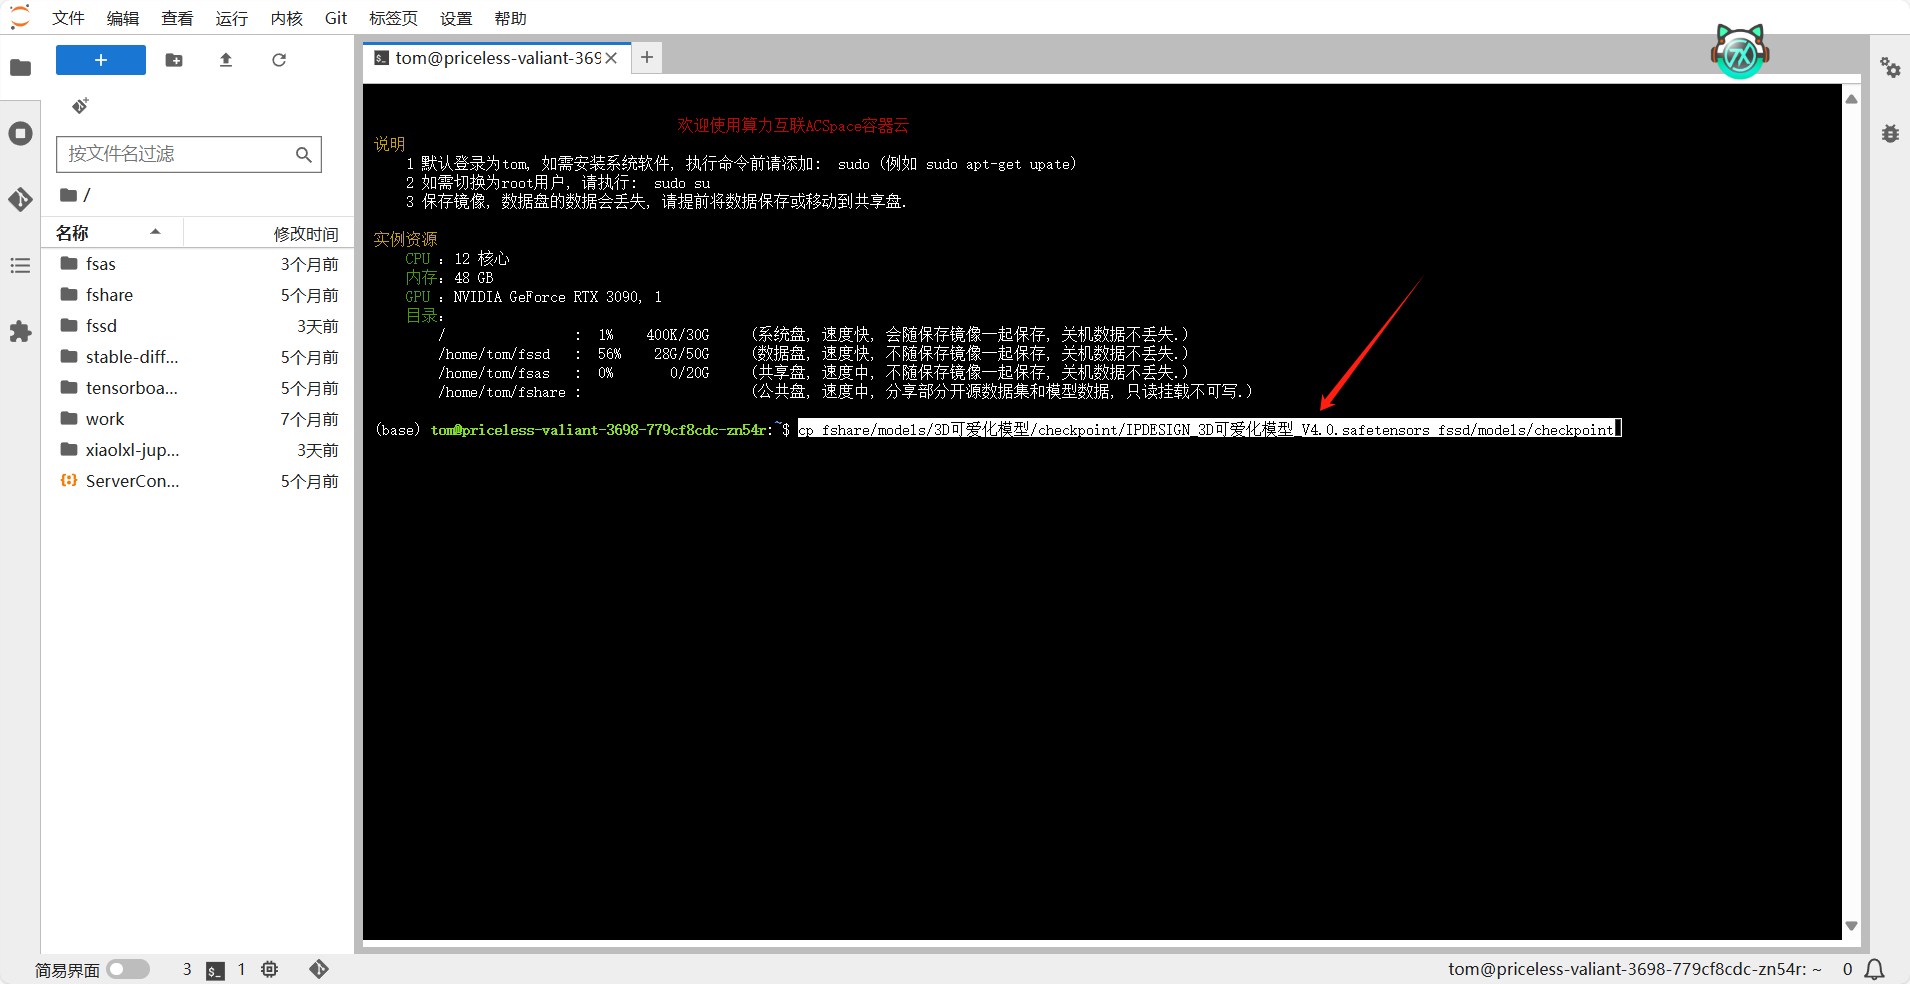Click the status bar number 3
This screenshot has width=1910, height=984.
pos(187,969)
